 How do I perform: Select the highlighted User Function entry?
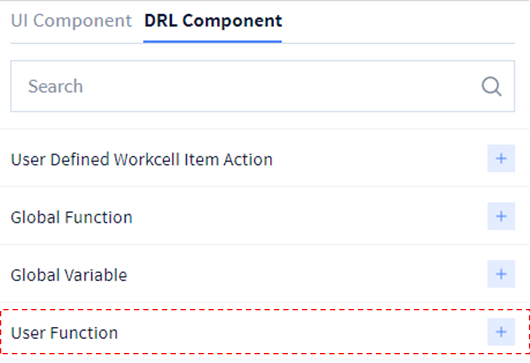pos(265,332)
